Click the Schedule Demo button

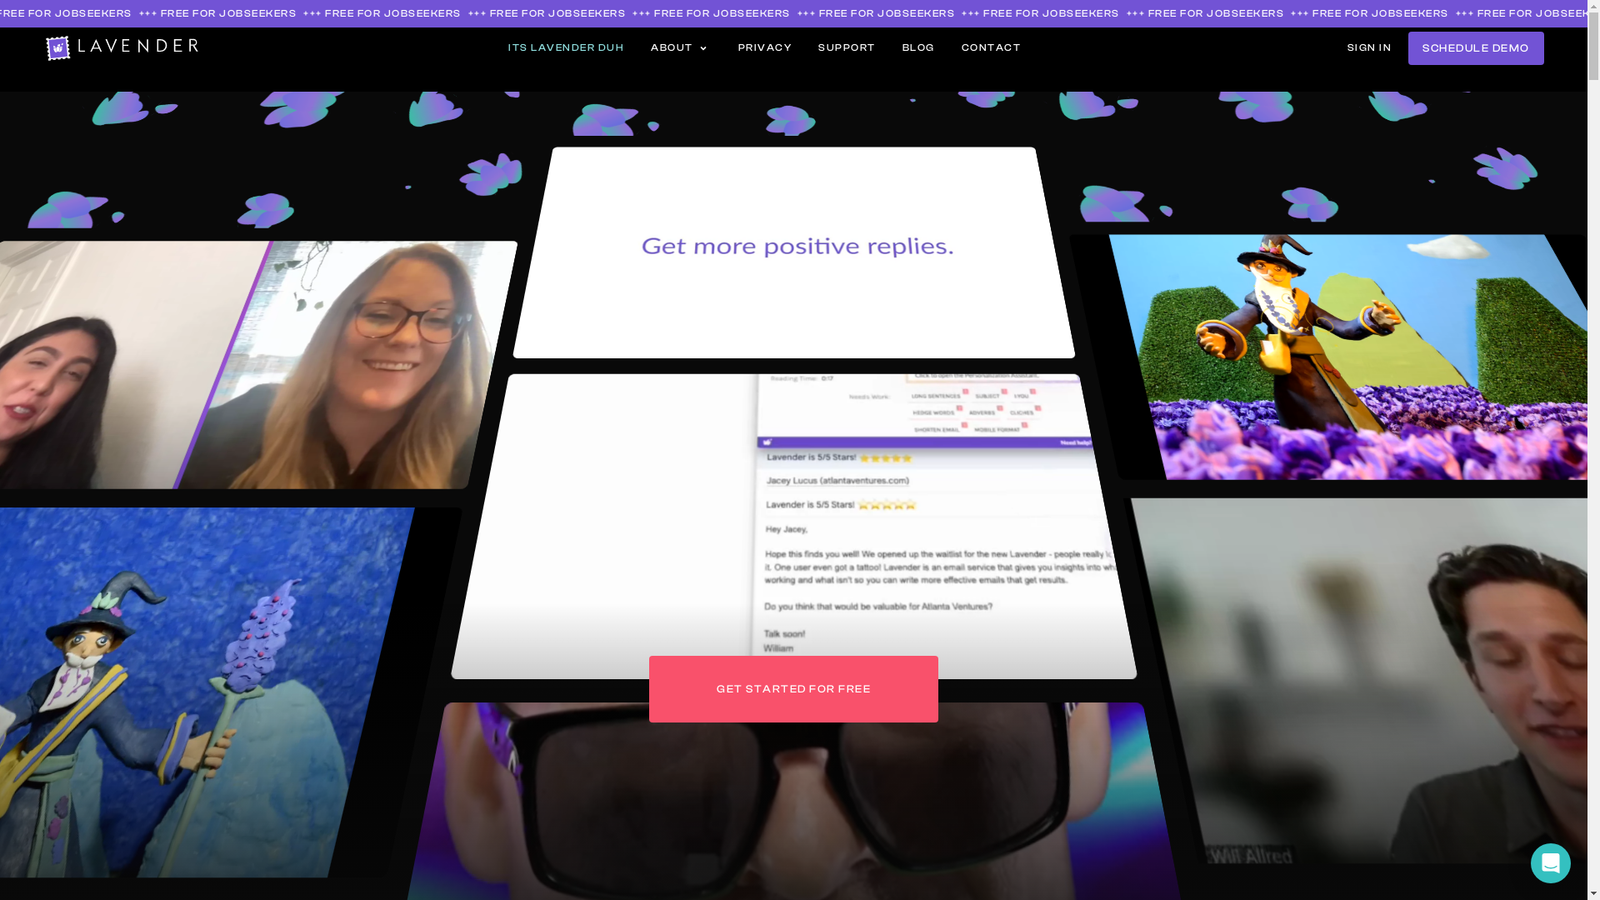pyautogui.click(x=1475, y=48)
